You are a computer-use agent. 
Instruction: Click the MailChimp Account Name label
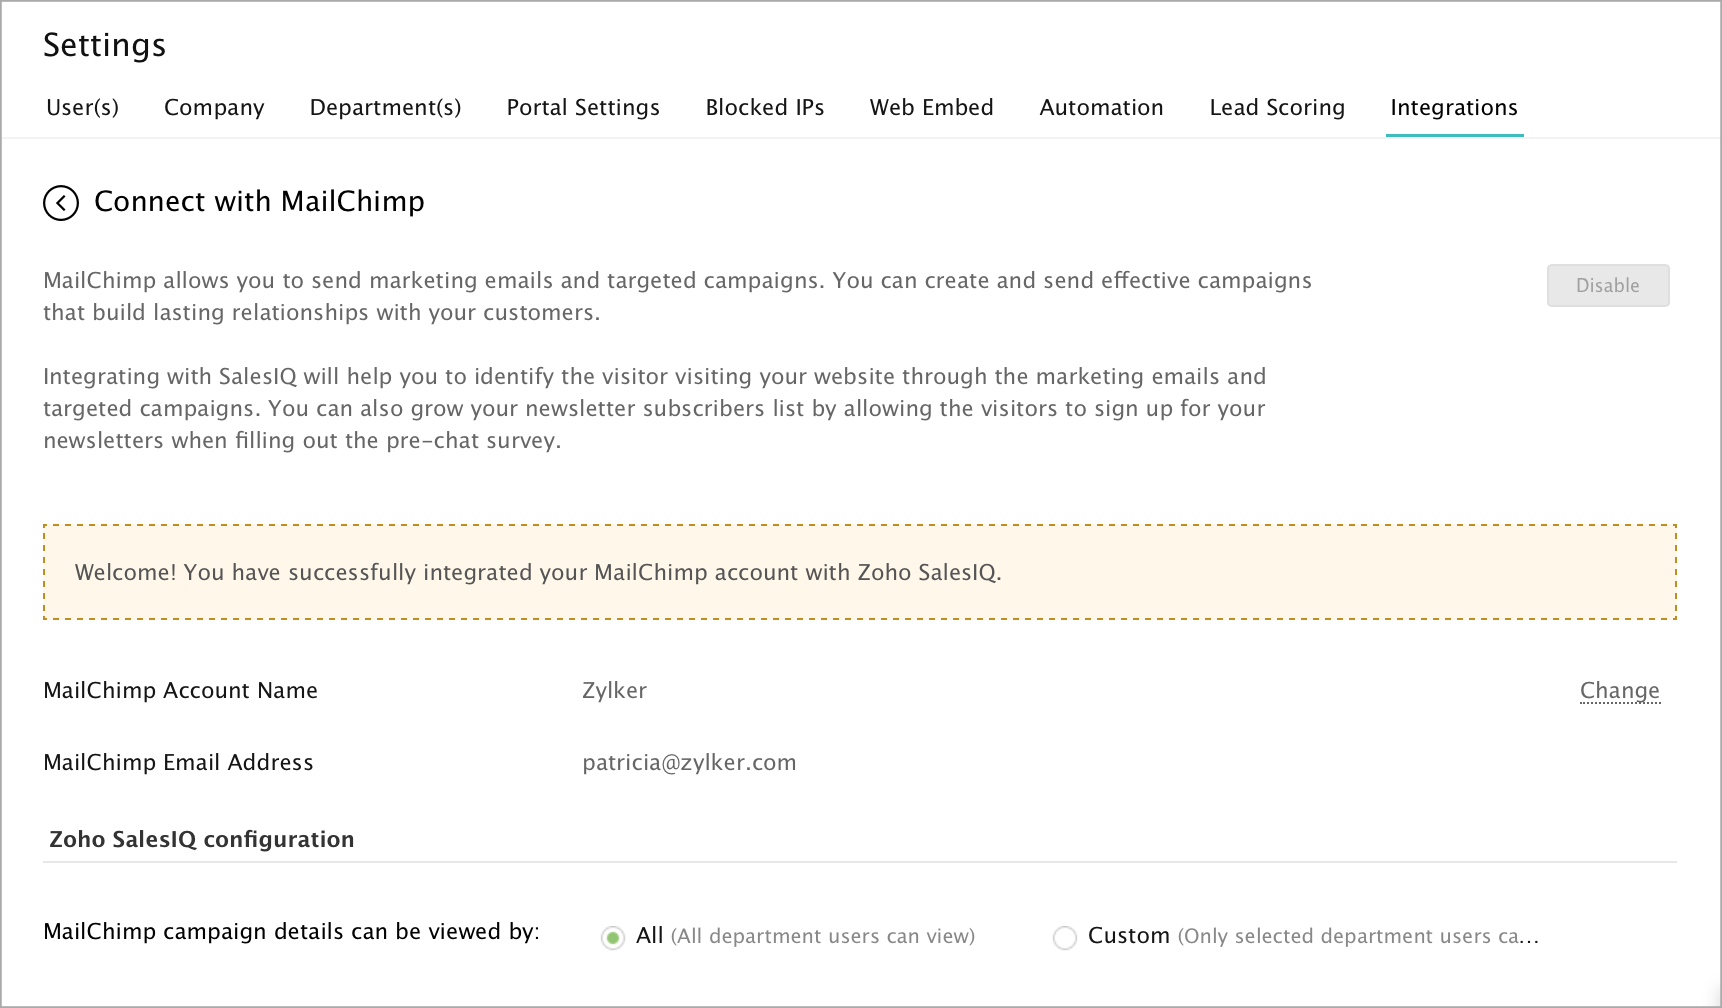coord(181,690)
